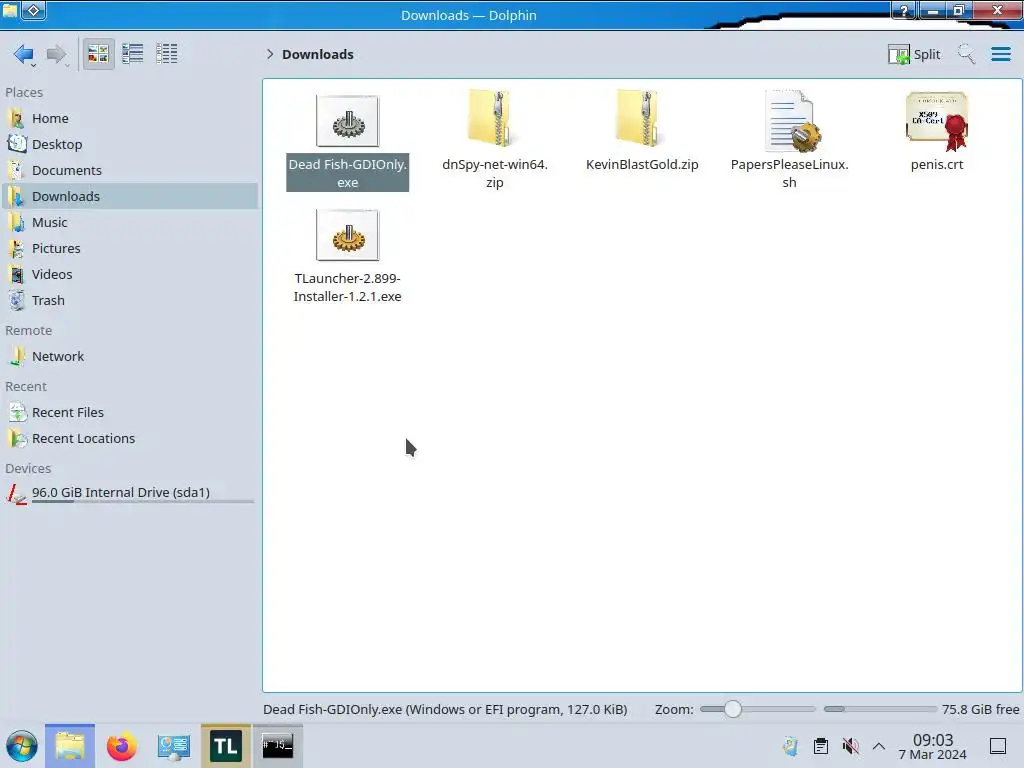1024x768 pixels.
Task: Expand hidden system tray icons
Action: click(x=879, y=746)
